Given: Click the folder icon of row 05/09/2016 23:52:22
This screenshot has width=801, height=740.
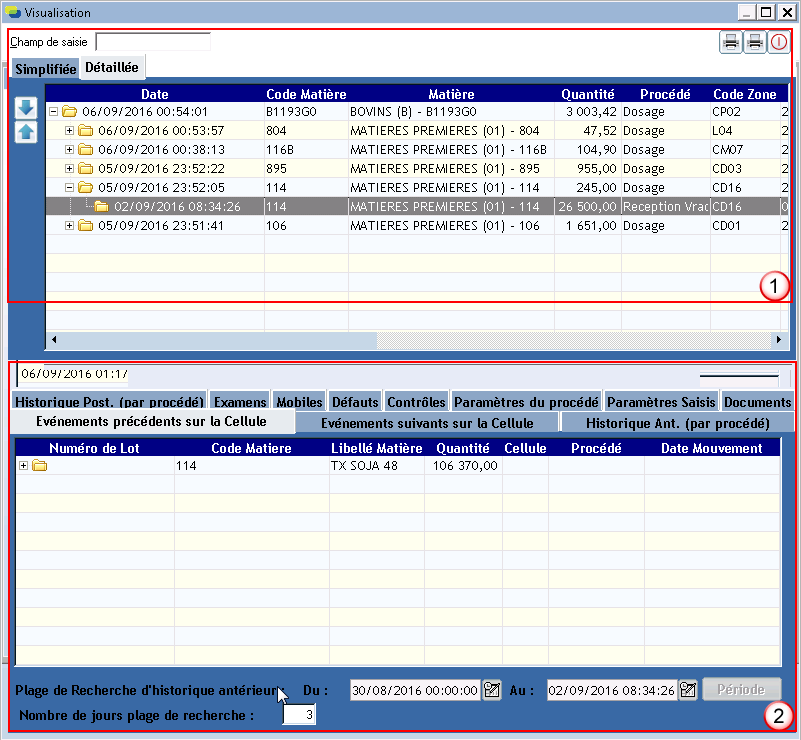Looking at the screenshot, I should tap(85, 169).
